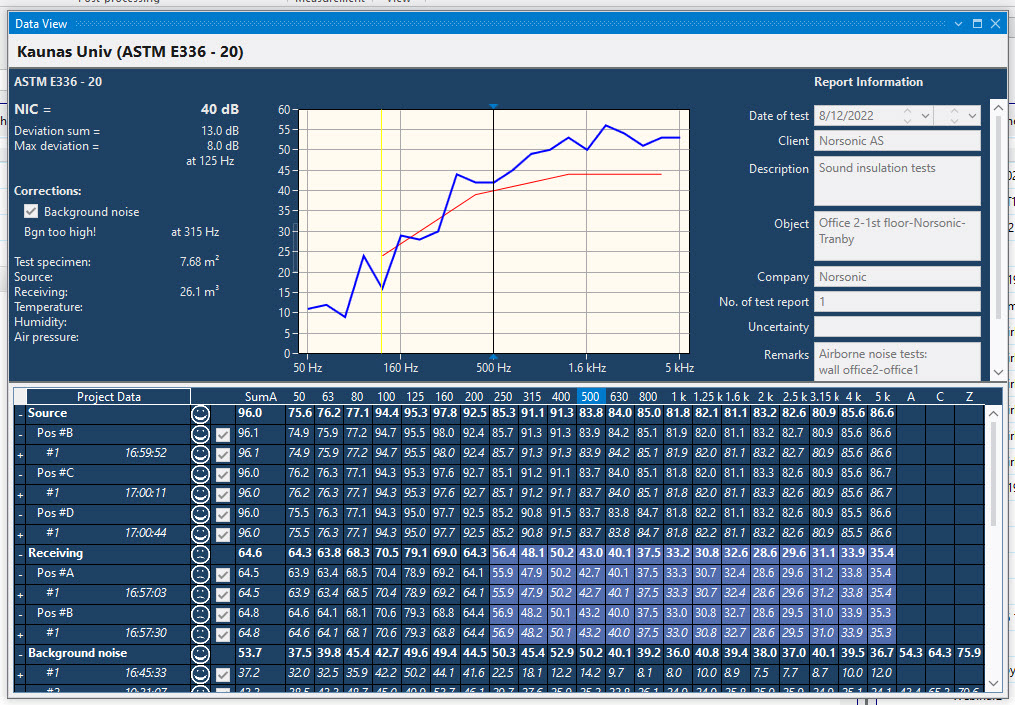Image resolution: width=1015 pixels, height=705 pixels.
Task: Click inside the Uncertainty input field
Action: click(896, 327)
